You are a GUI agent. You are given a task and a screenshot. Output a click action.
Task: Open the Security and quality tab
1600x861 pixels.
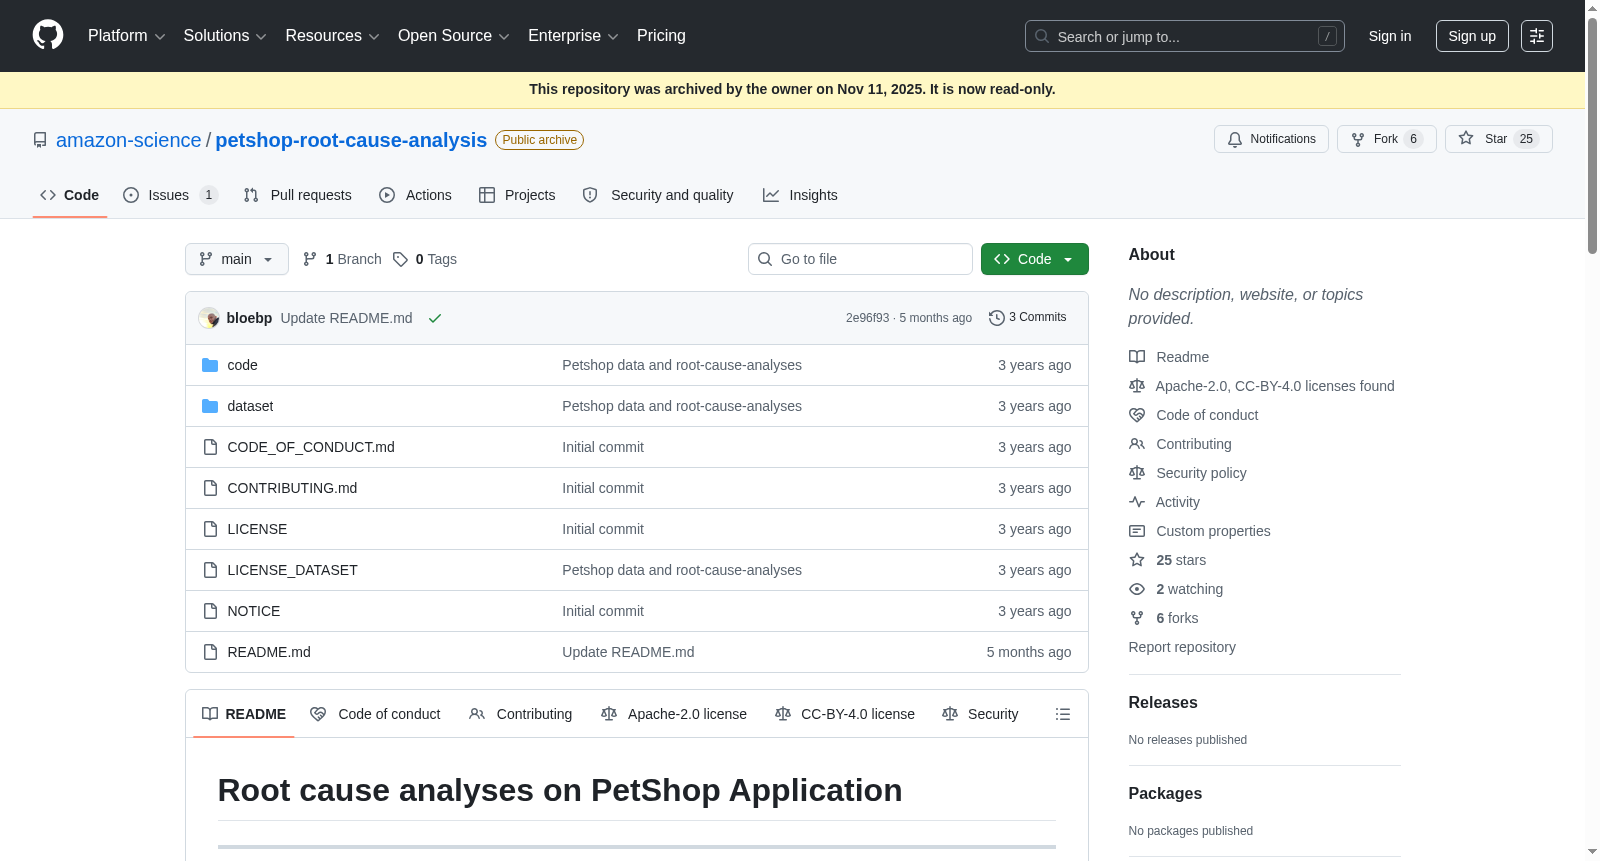pyautogui.click(x=658, y=195)
